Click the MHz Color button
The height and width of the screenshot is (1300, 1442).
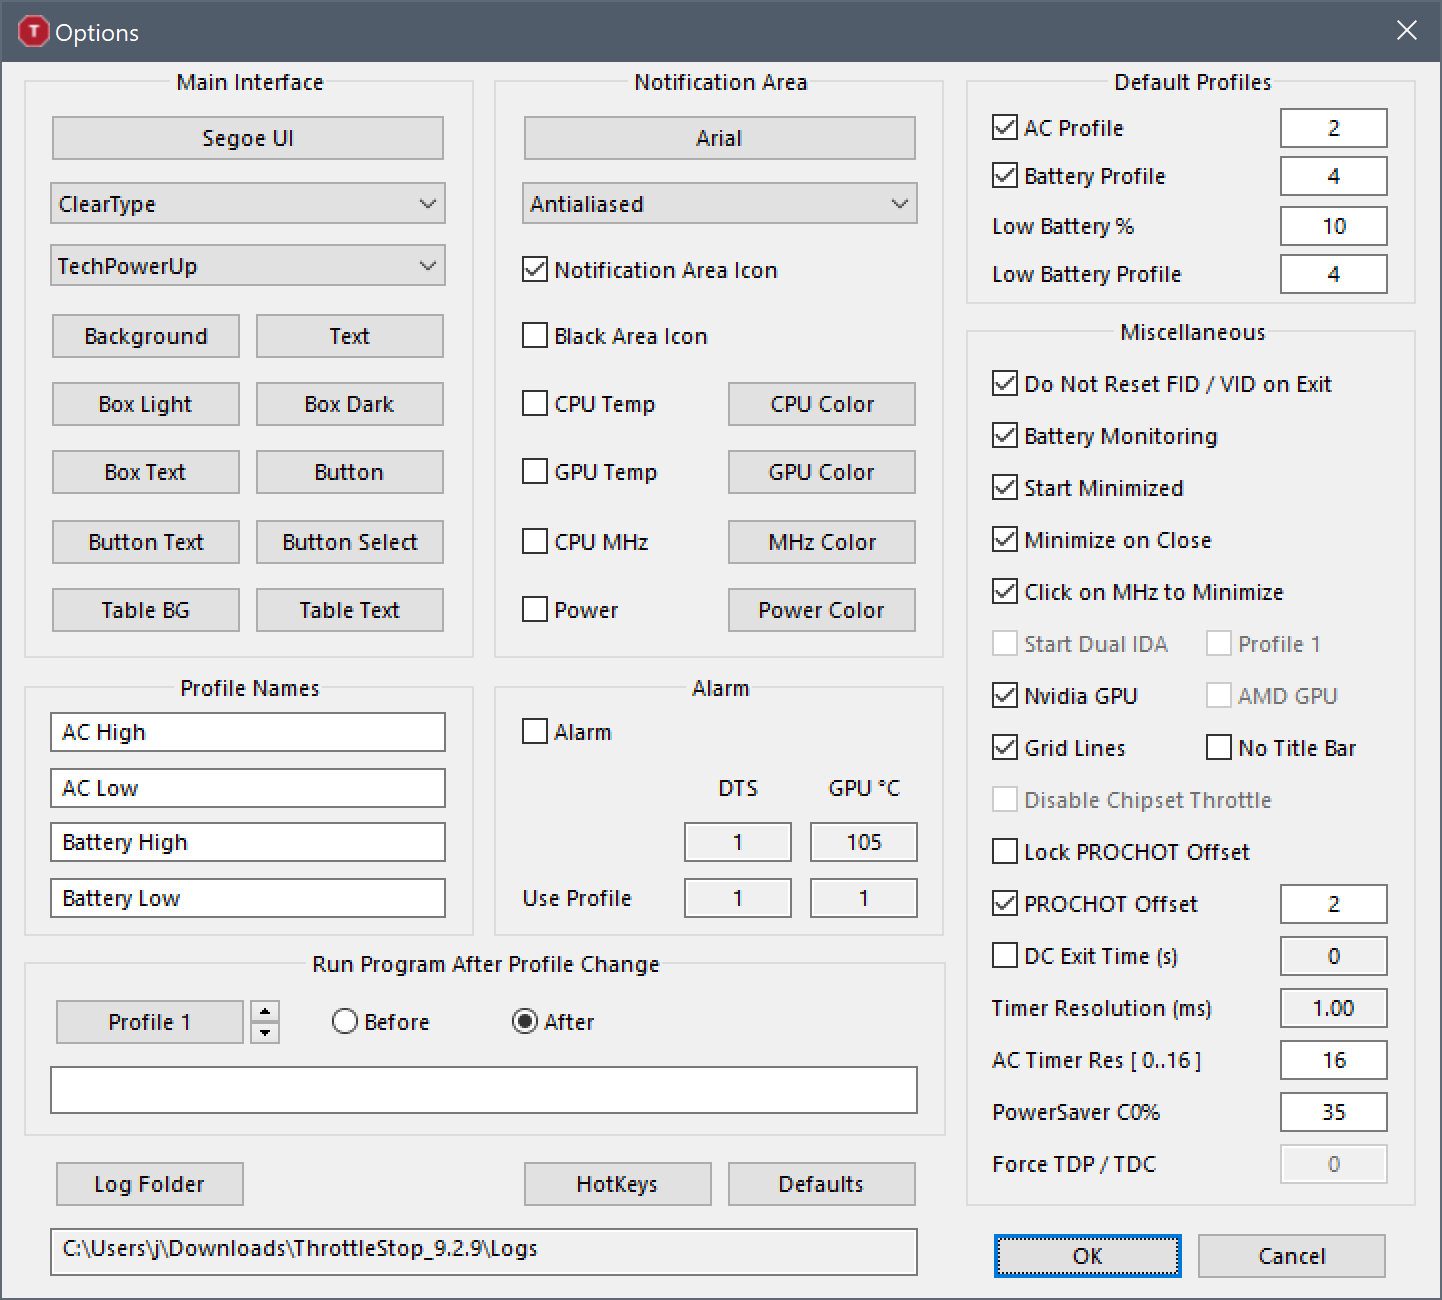click(x=822, y=542)
